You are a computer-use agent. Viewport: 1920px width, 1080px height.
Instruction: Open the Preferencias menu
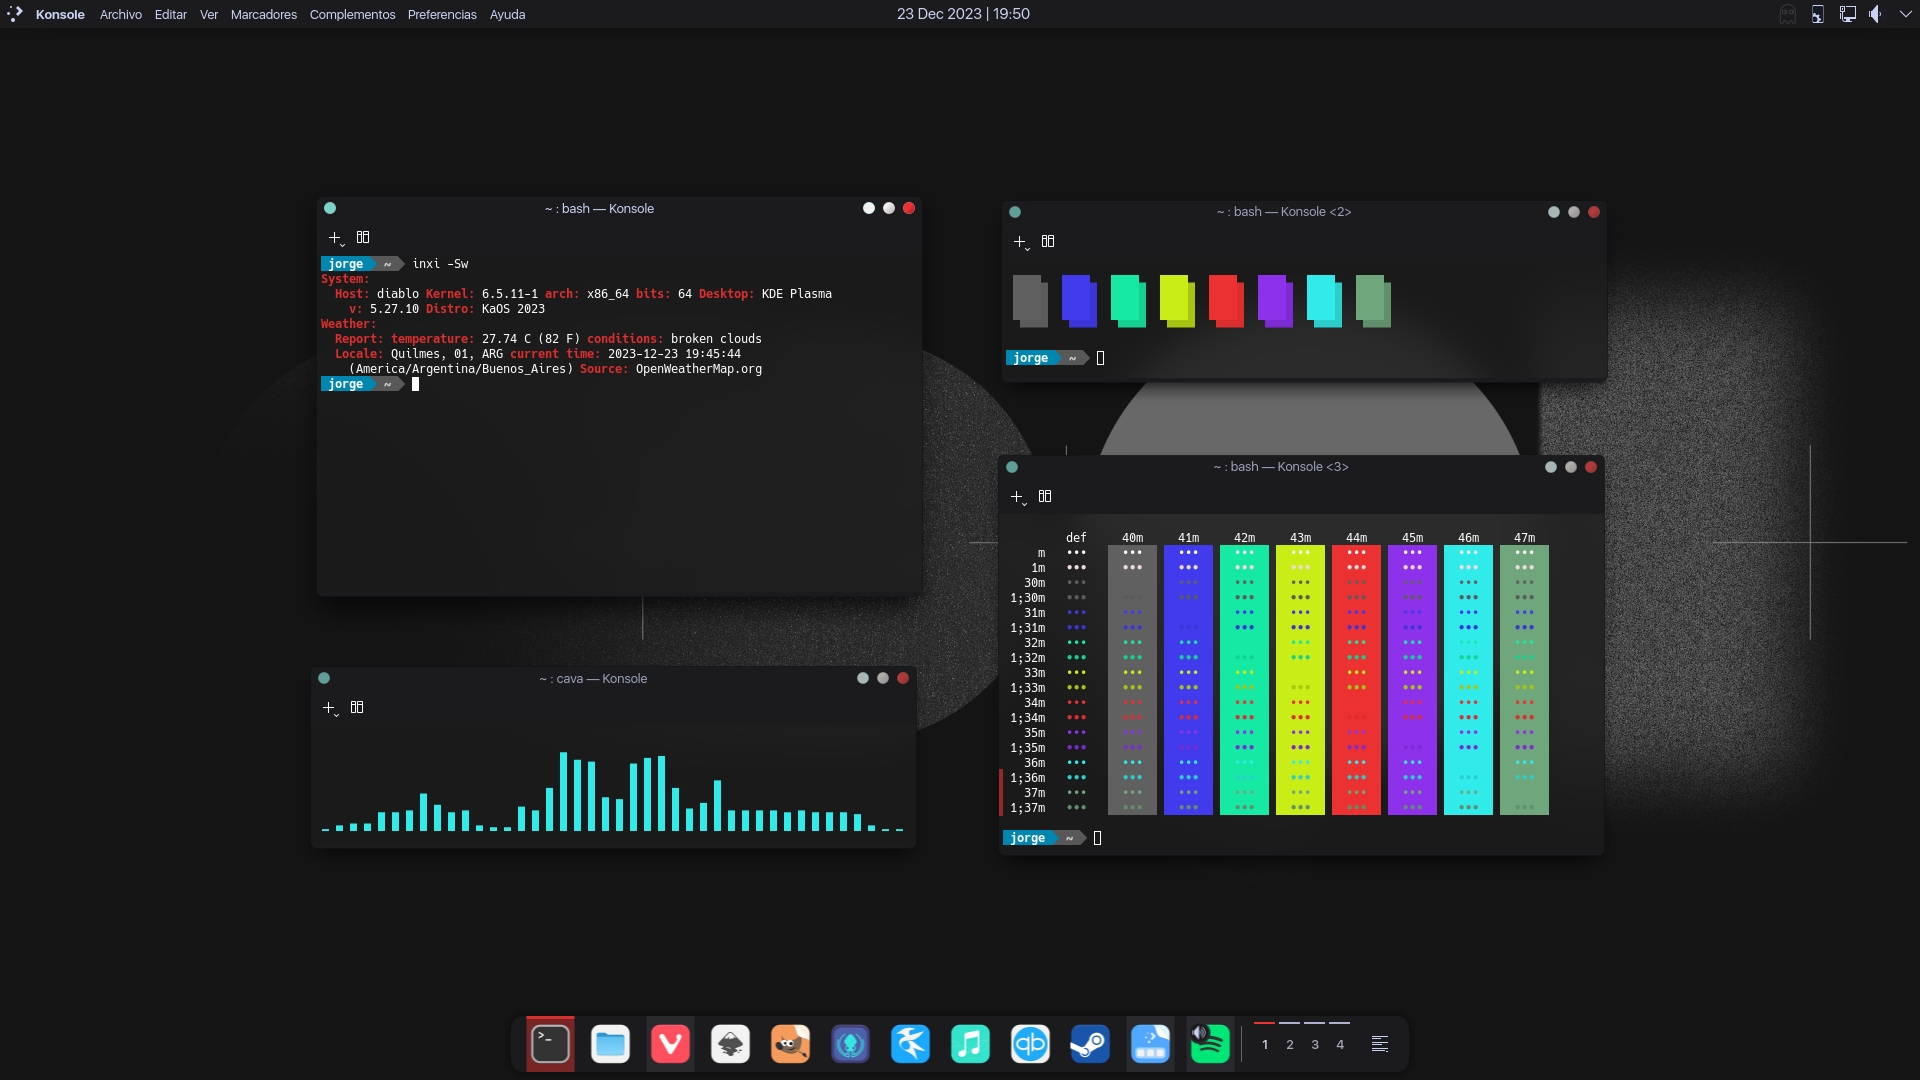point(442,14)
